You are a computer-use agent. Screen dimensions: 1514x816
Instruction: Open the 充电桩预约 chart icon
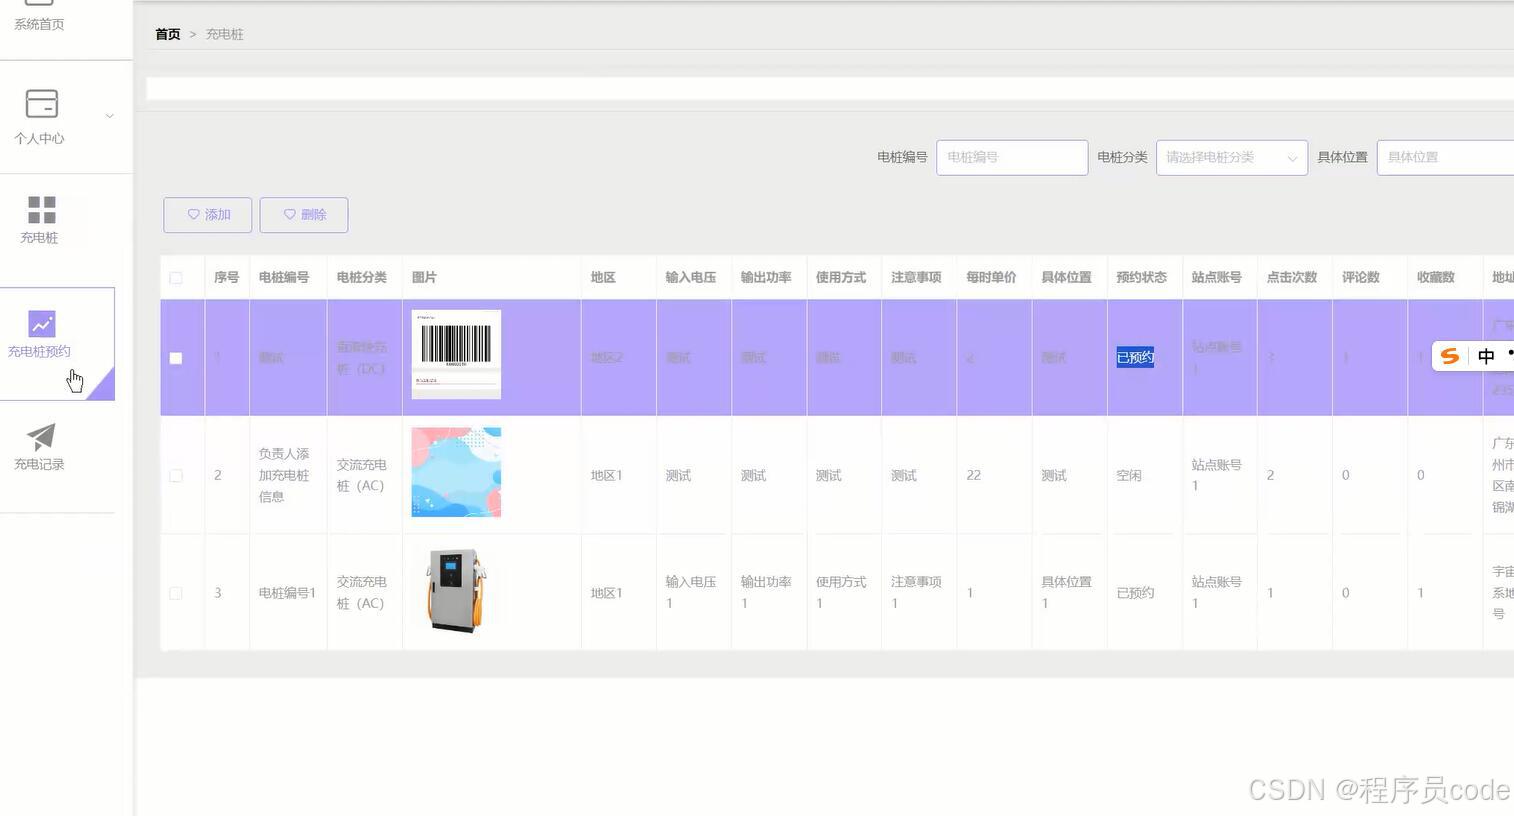[42, 324]
